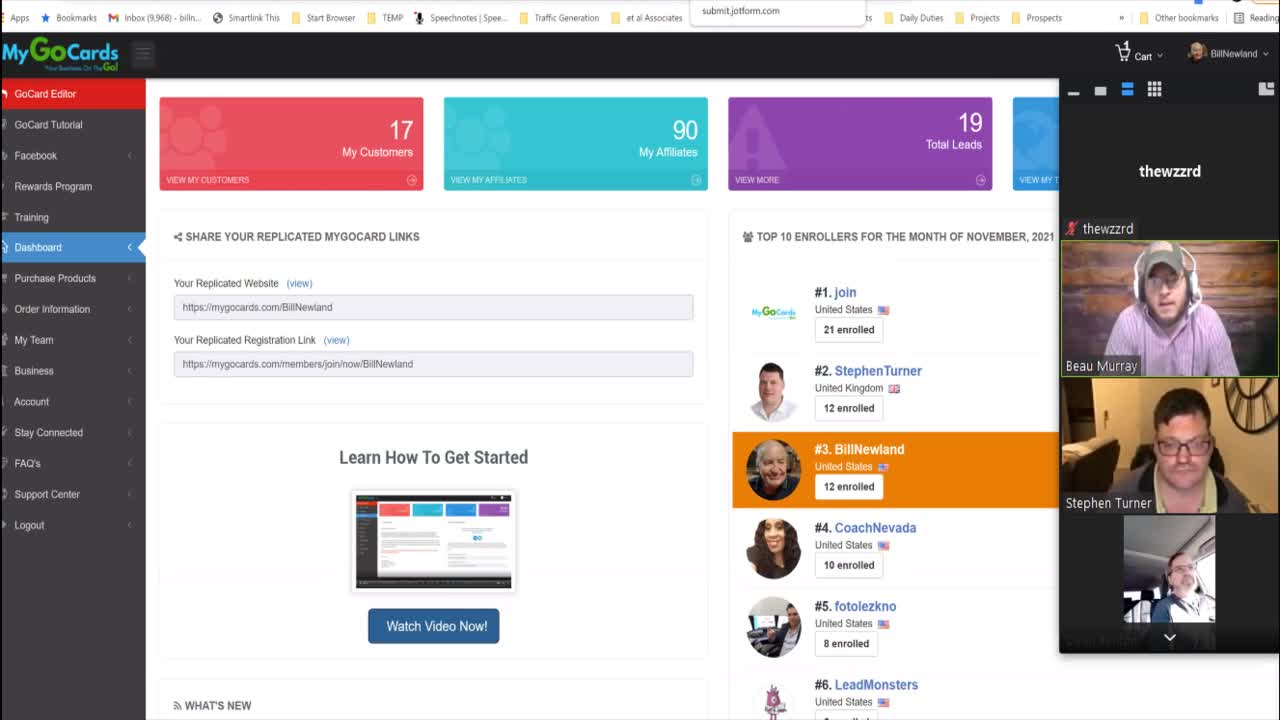Screen dimensions: 1280x720
Task: Open GoCard Tutorial in sidebar
Action: tap(72, 125)
